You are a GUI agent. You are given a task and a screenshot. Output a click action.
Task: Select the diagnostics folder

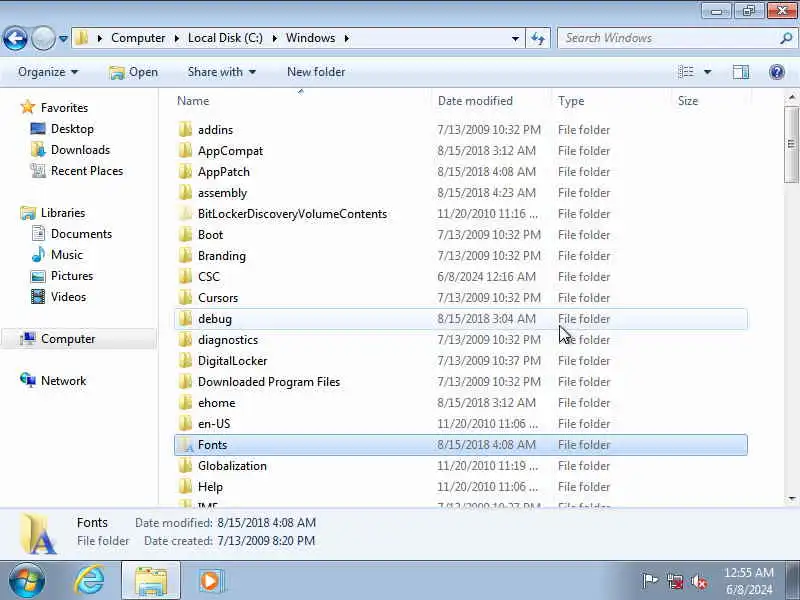228,340
